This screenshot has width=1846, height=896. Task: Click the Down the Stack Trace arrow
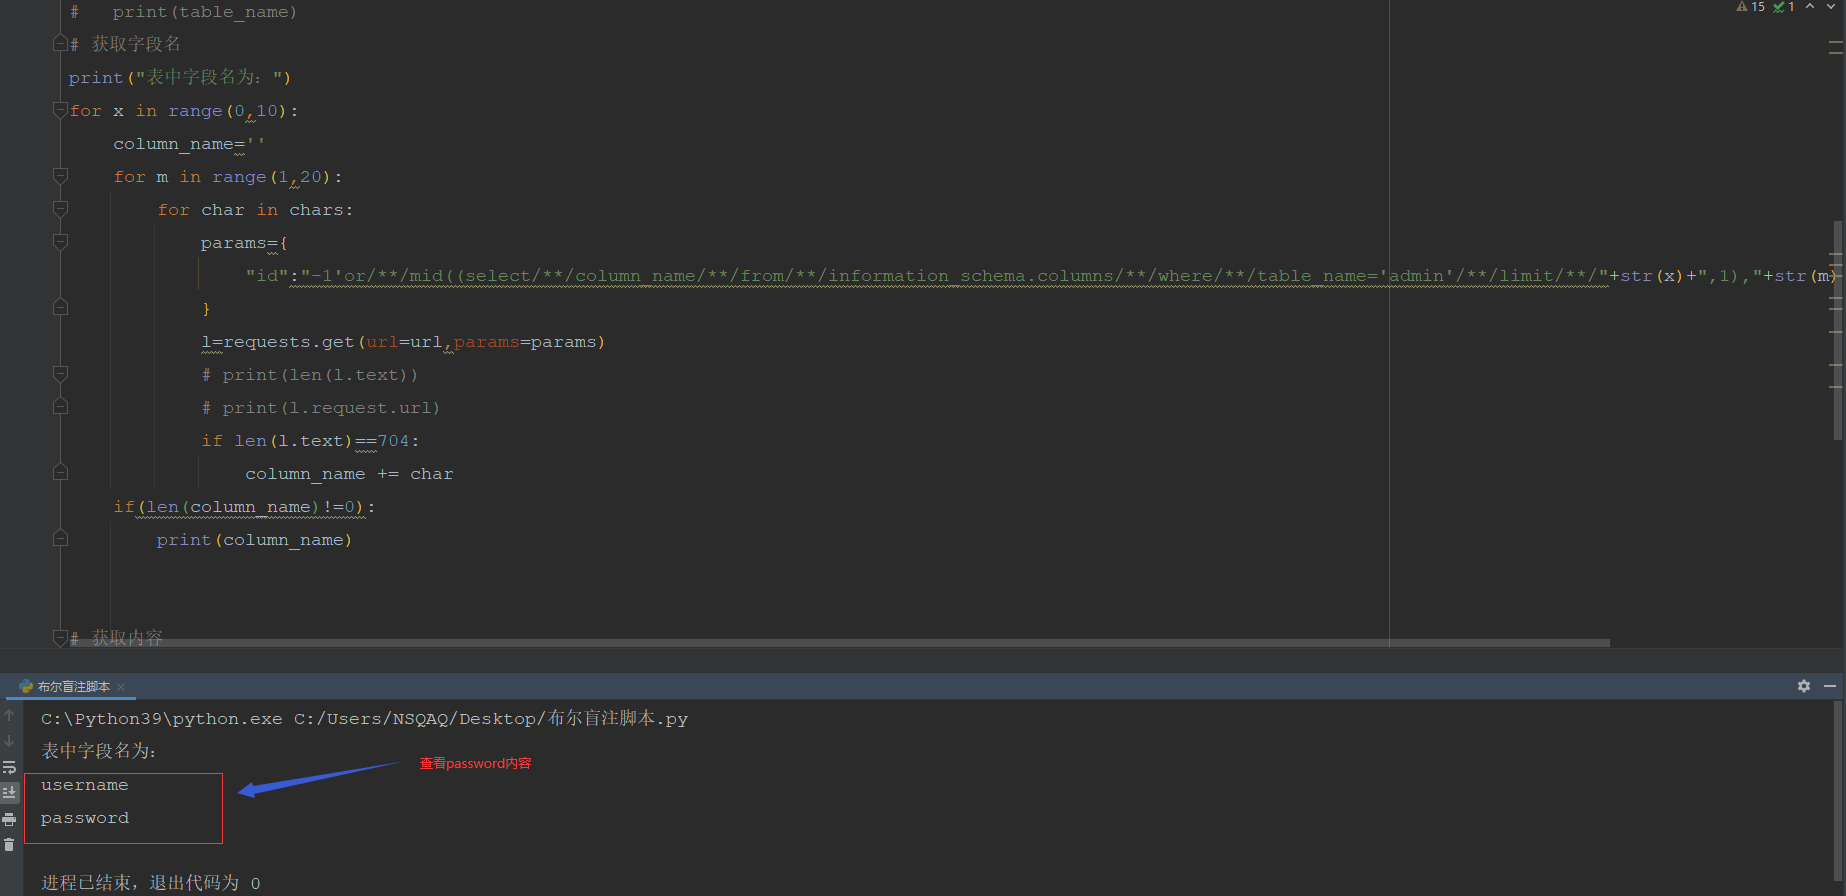pos(9,741)
